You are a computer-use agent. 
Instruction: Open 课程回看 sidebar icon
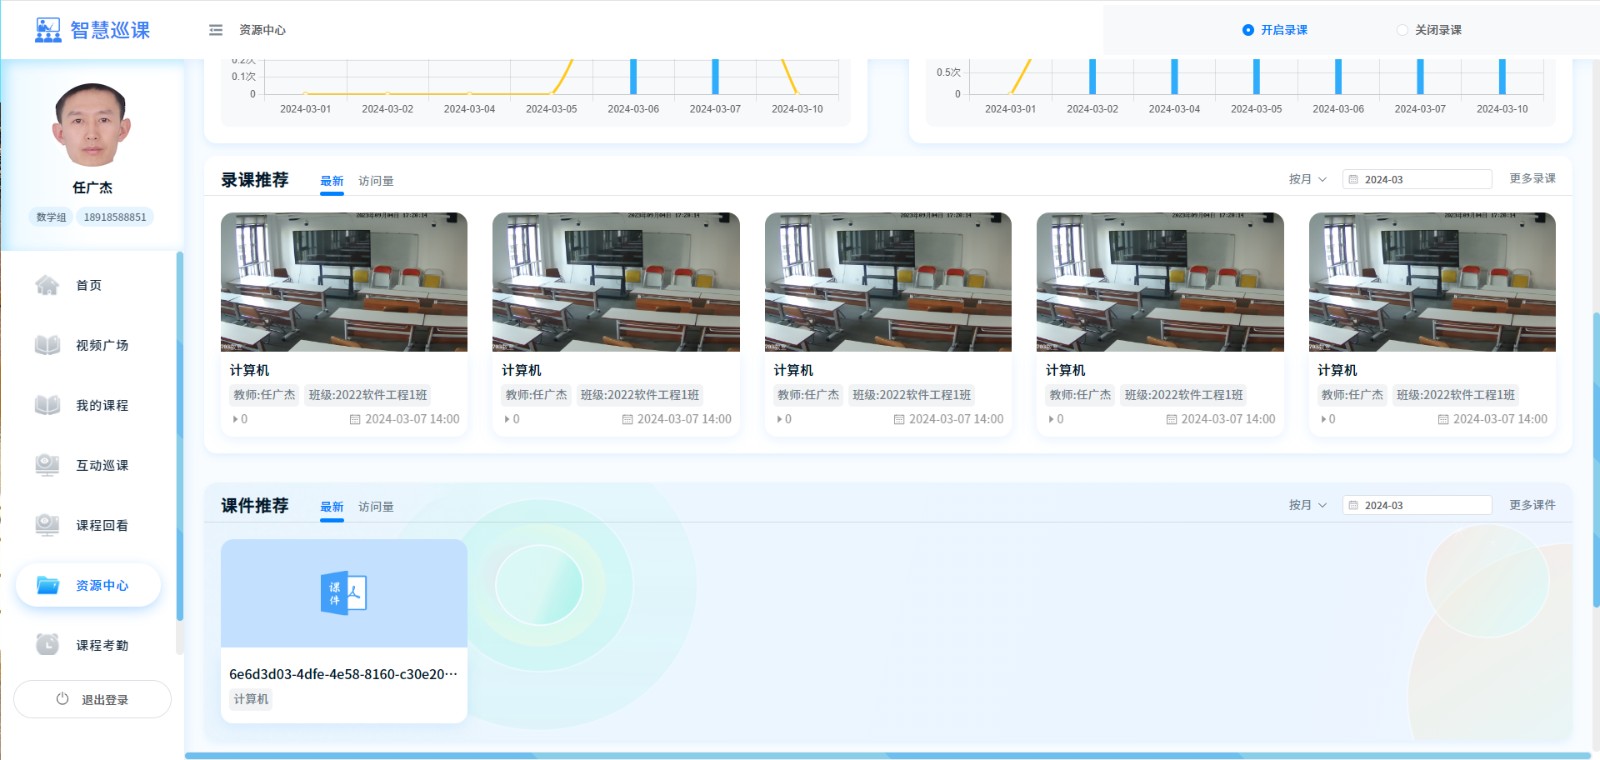point(47,525)
